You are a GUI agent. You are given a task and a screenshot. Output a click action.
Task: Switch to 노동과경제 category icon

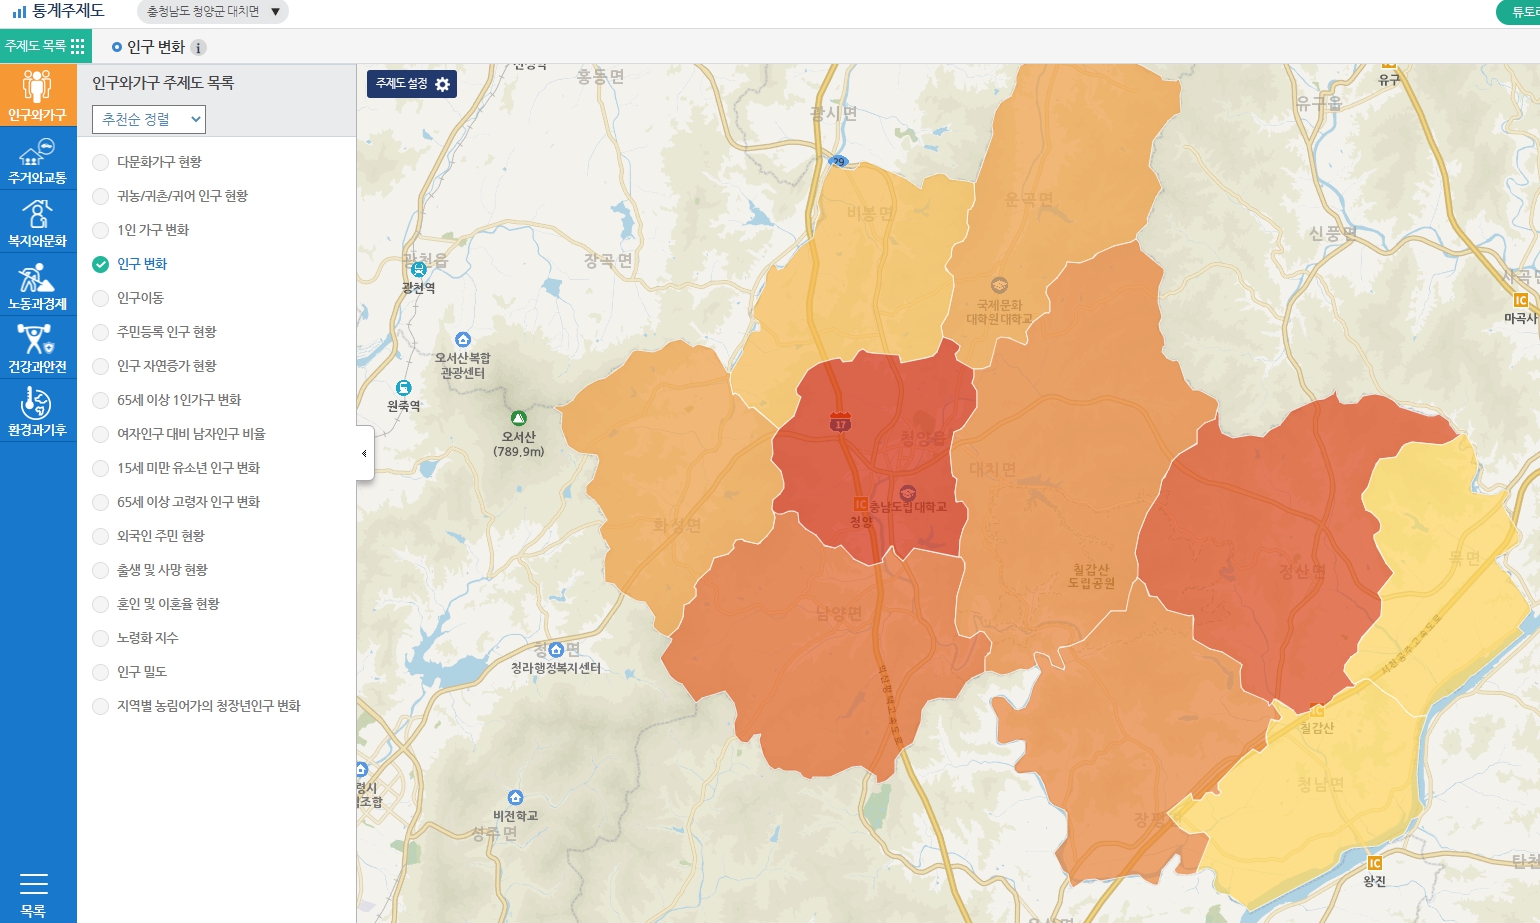[38, 285]
